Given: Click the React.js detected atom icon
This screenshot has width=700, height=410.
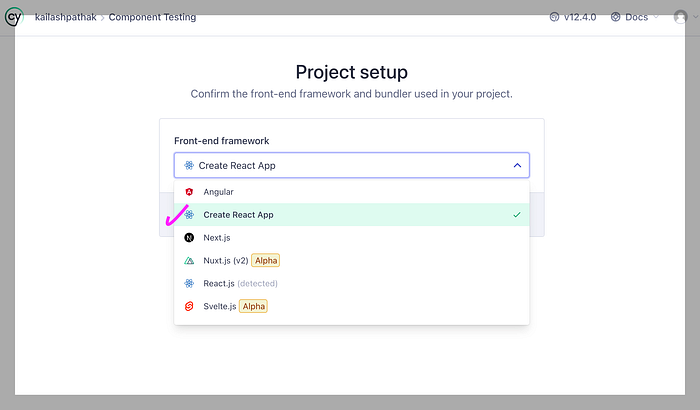Looking at the screenshot, I should click(189, 283).
